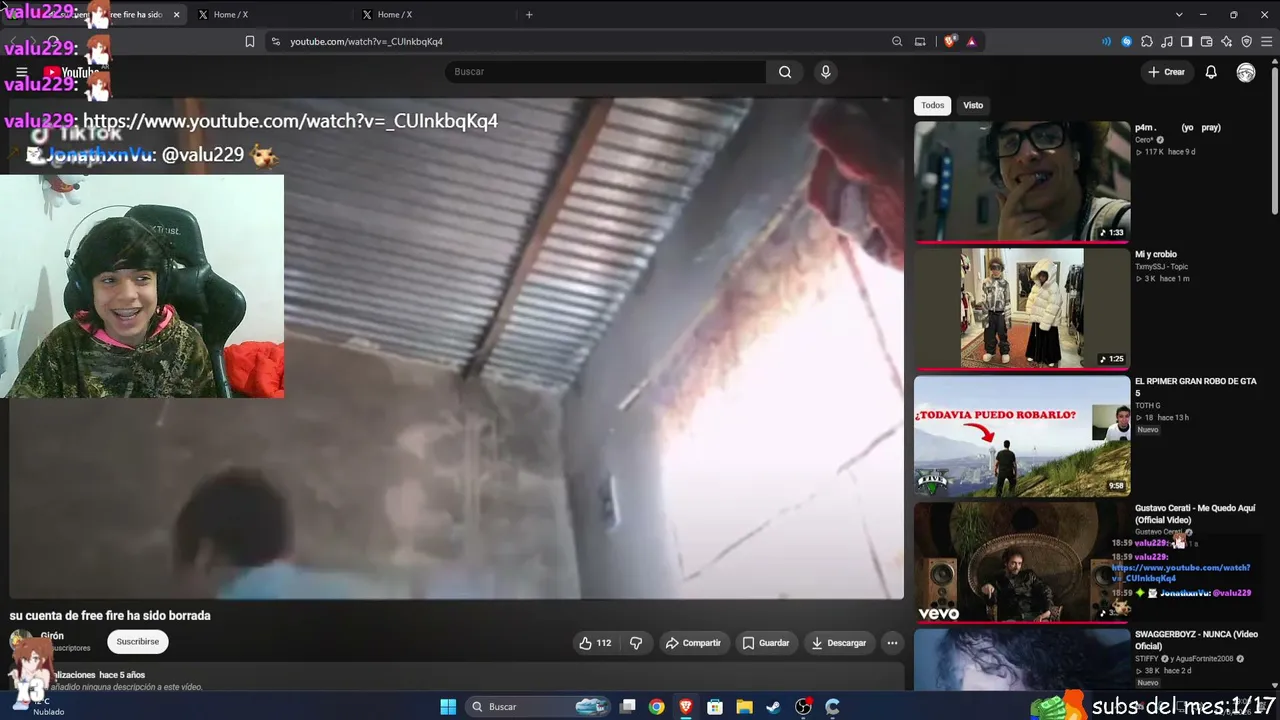Click the zoom magnifier icon in address bar
Image resolution: width=1280 pixels, height=720 pixels.
point(897,41)
